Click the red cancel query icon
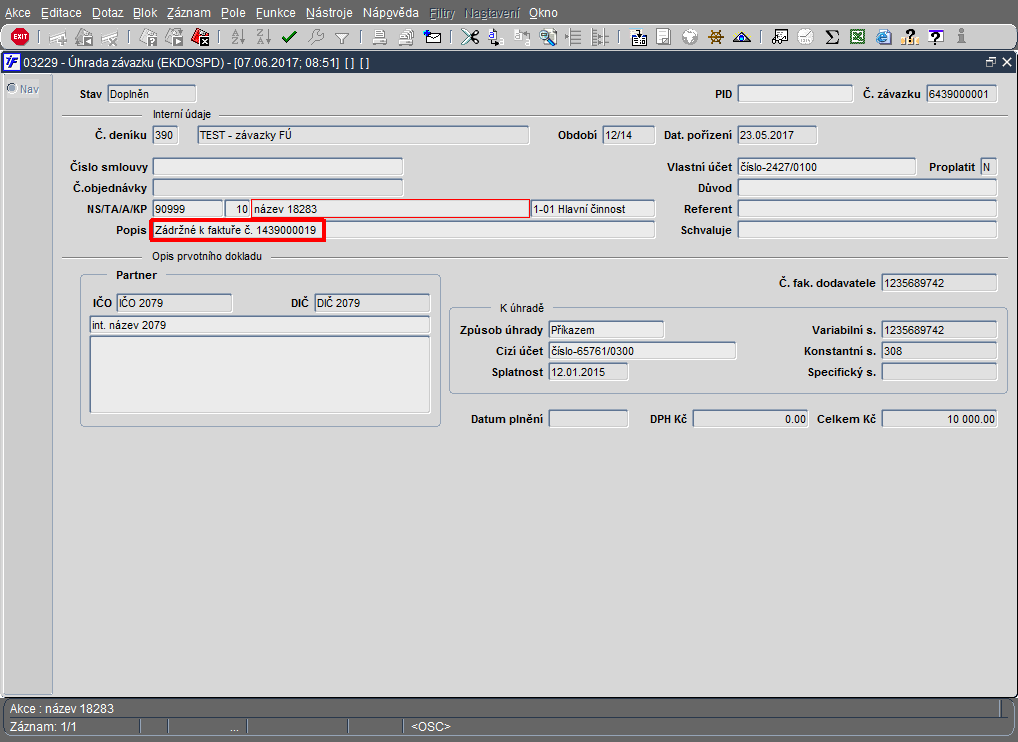Viewport: 1018px width, 742px height. point(200,38)
